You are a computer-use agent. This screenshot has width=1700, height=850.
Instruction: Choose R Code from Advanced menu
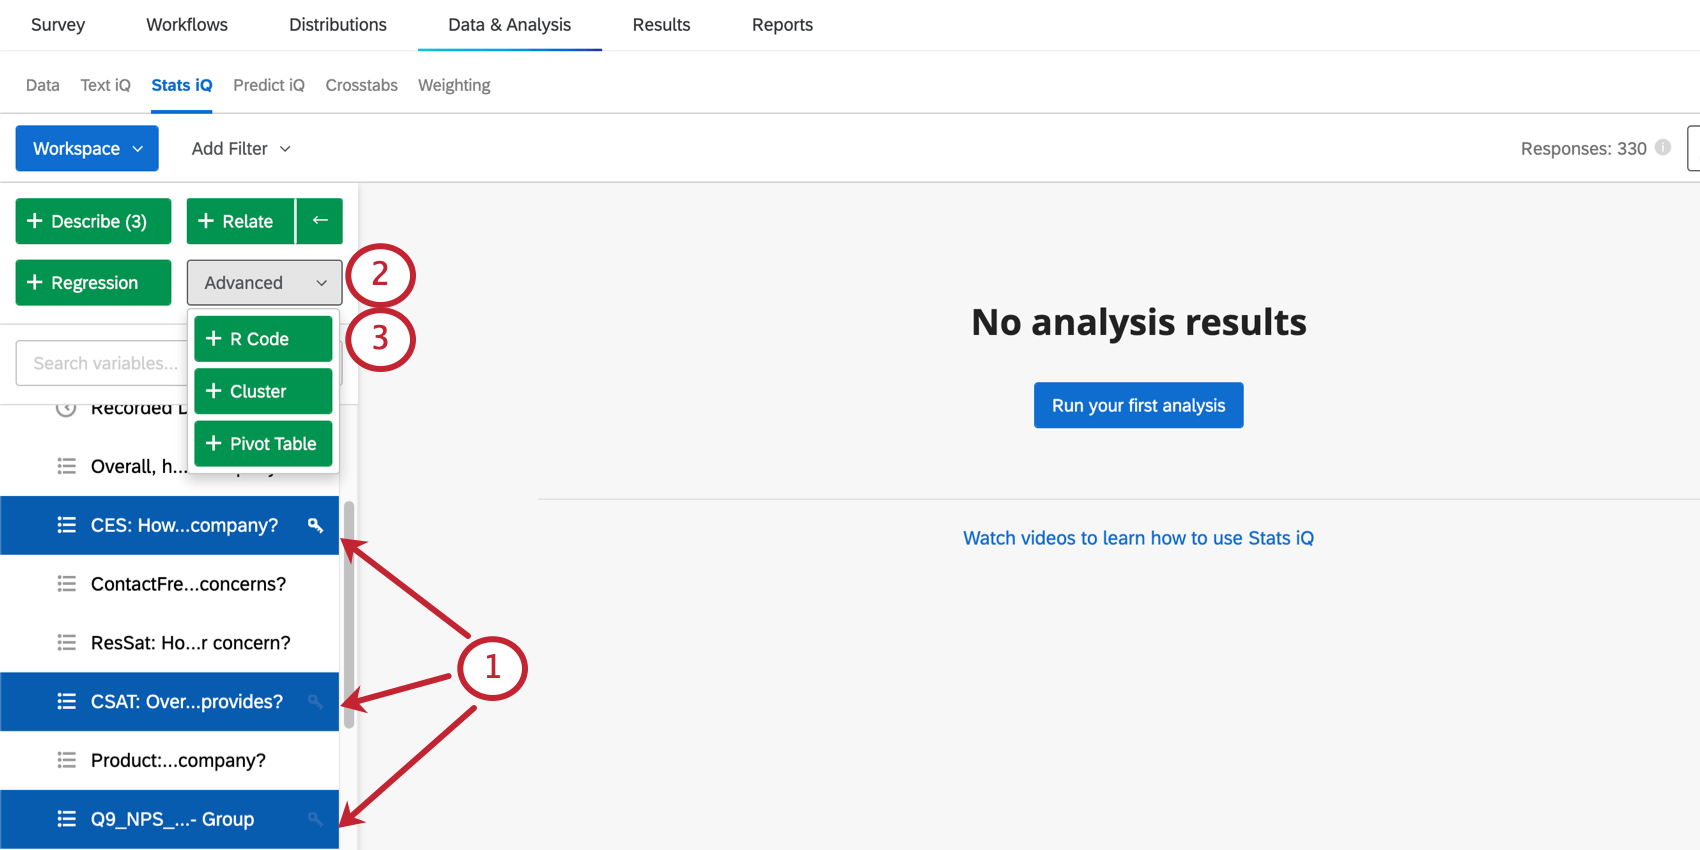tap(263, 339)
